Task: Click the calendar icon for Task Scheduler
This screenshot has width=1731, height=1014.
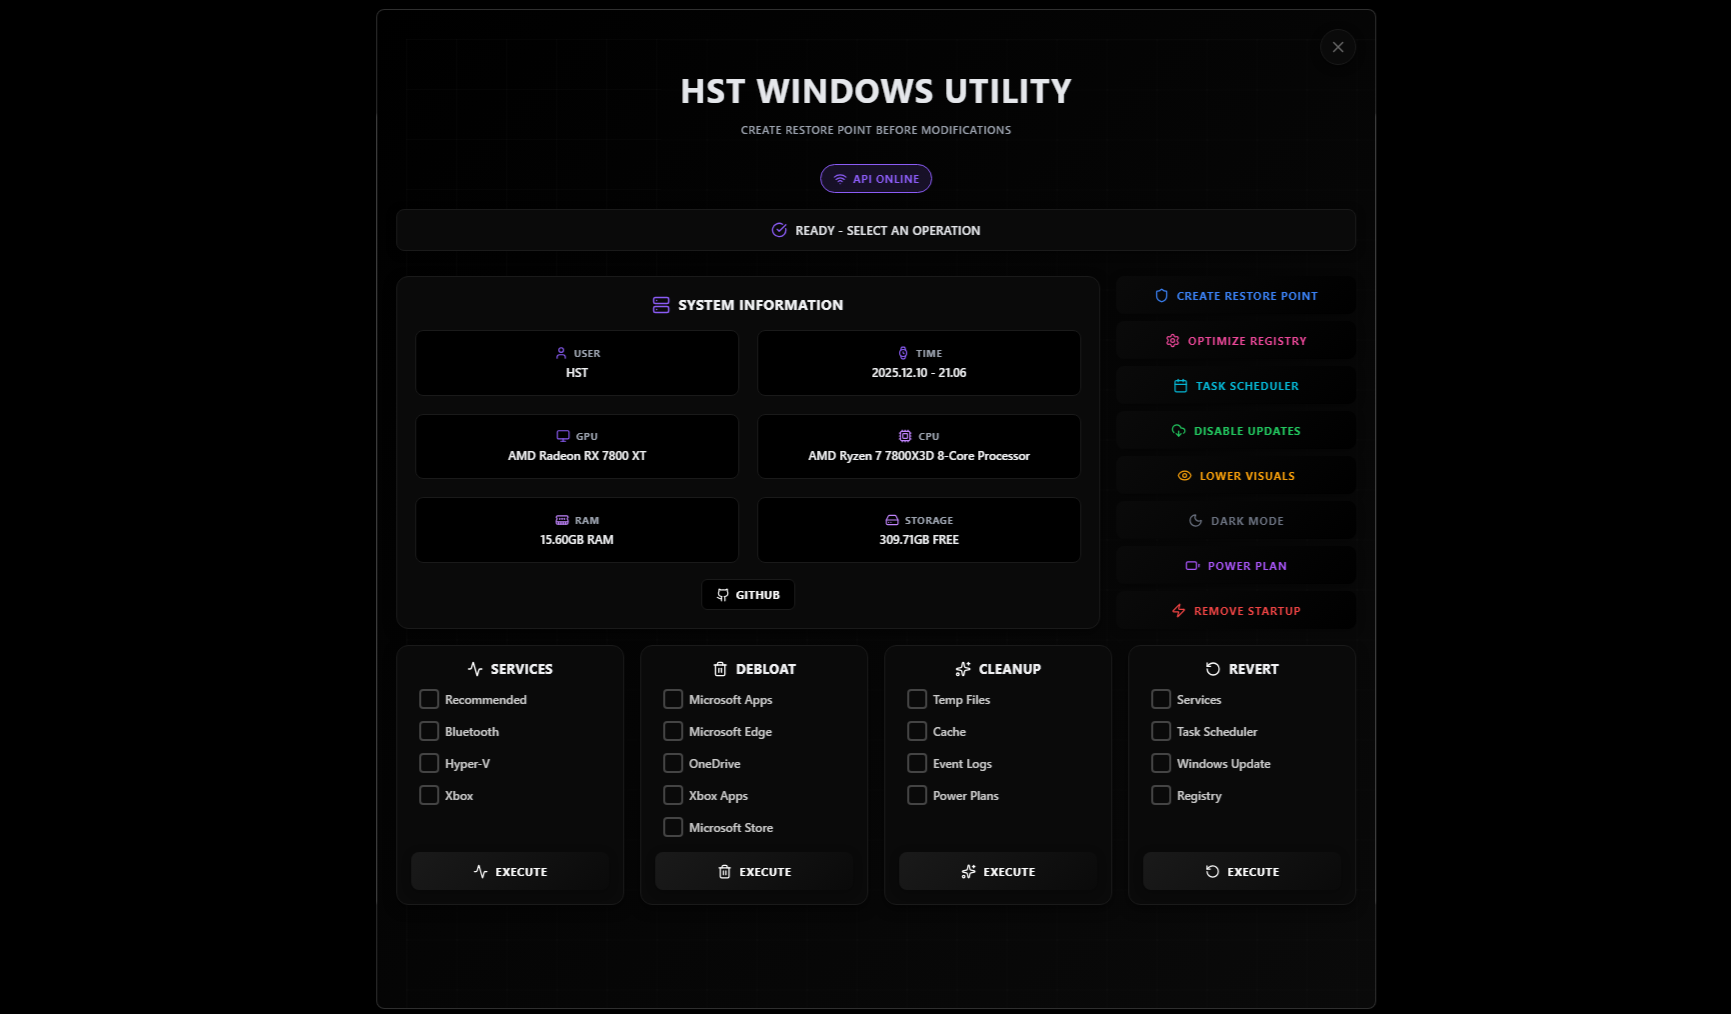Action: pos(1179,385)
